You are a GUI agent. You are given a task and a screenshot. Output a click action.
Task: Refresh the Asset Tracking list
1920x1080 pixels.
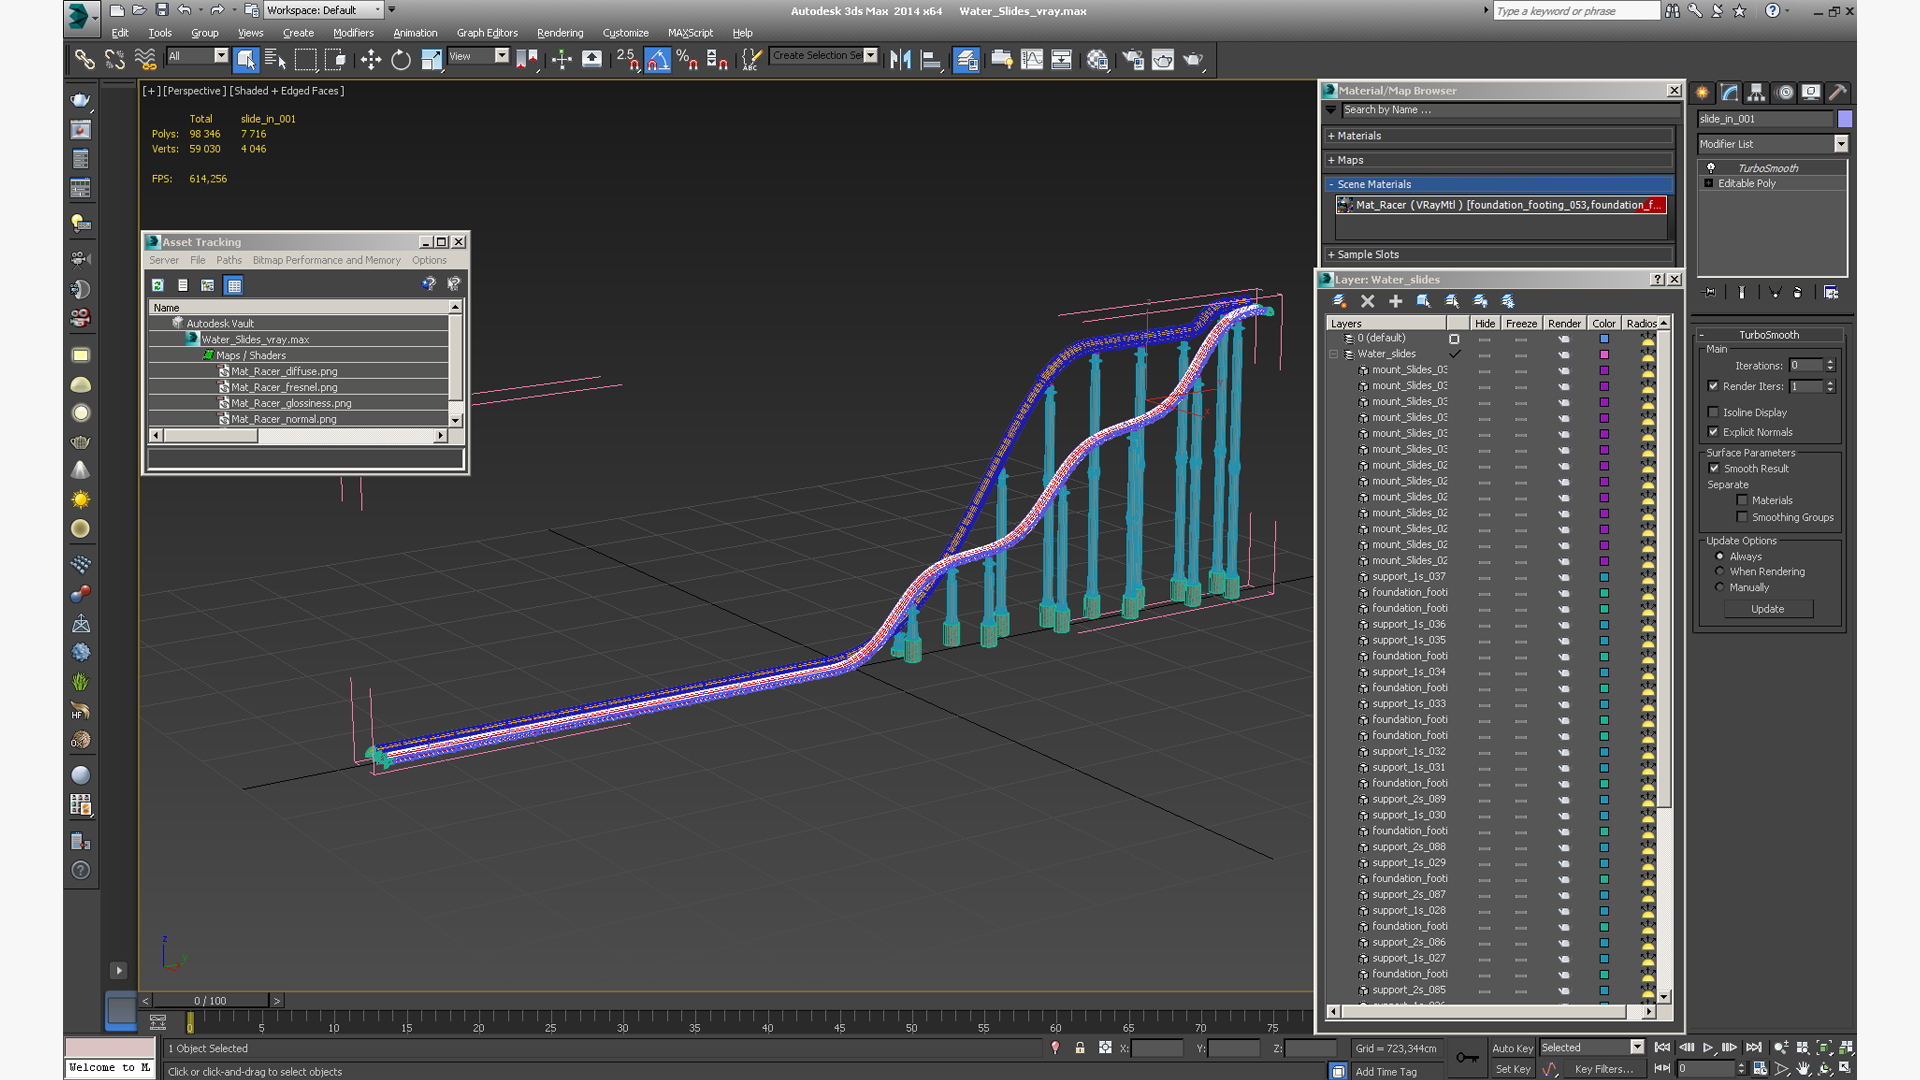tap(158, 285)
